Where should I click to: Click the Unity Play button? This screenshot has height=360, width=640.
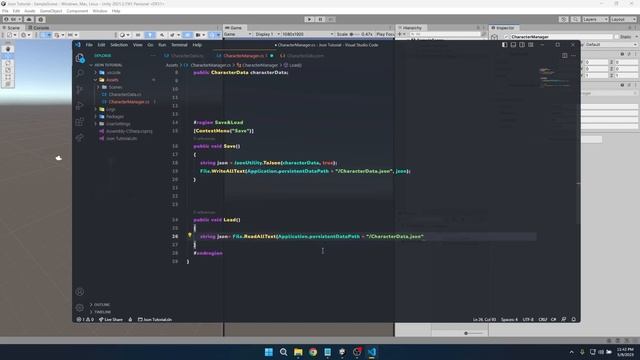309,19
